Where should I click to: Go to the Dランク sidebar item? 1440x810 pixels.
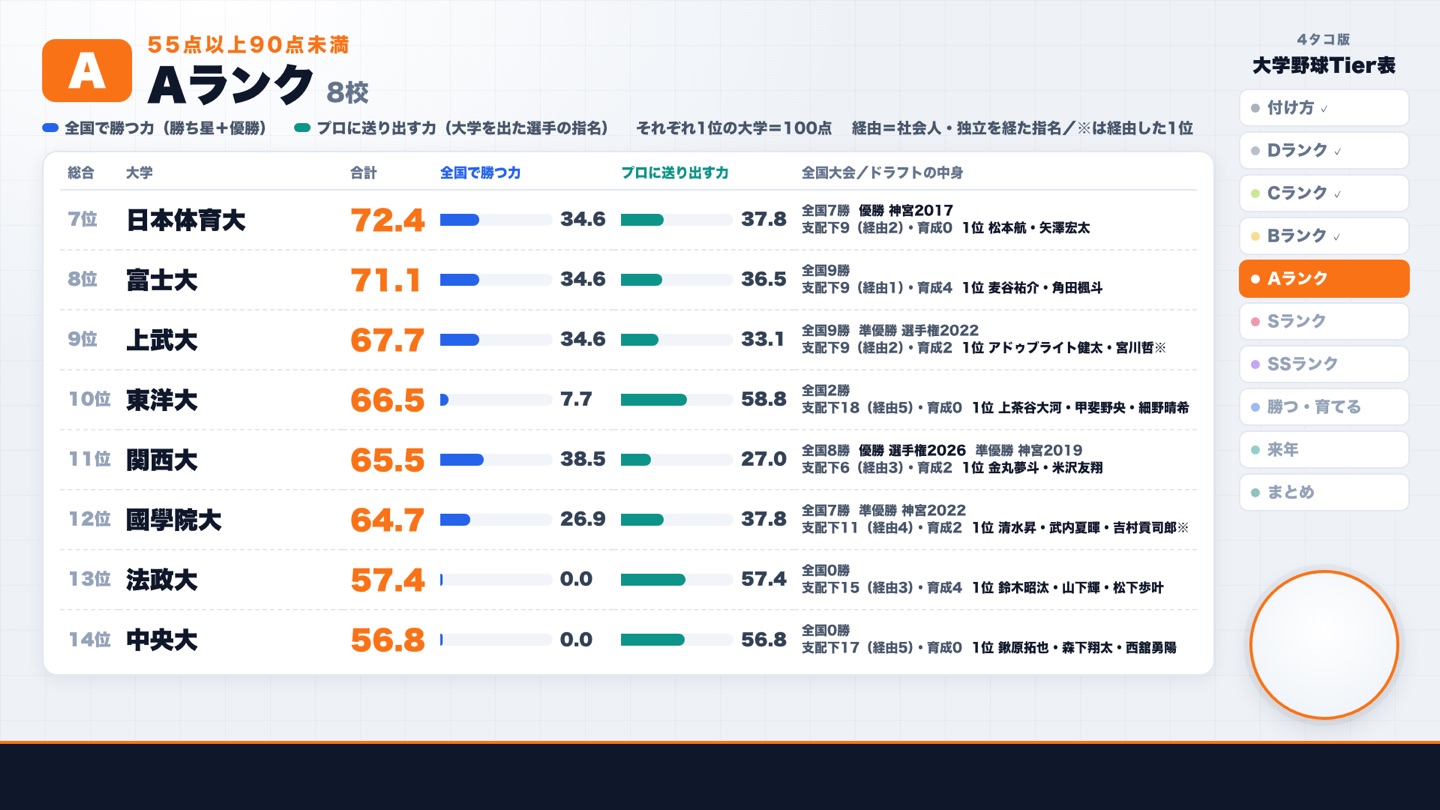coord(1323,151)
